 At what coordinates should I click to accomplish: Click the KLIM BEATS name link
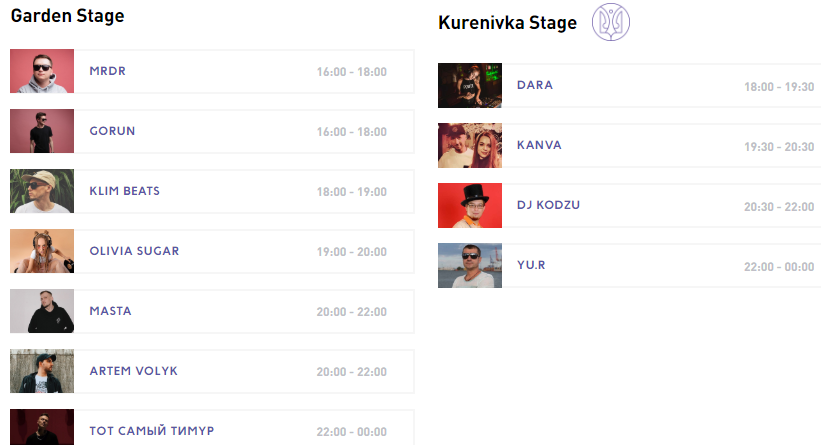124,191
